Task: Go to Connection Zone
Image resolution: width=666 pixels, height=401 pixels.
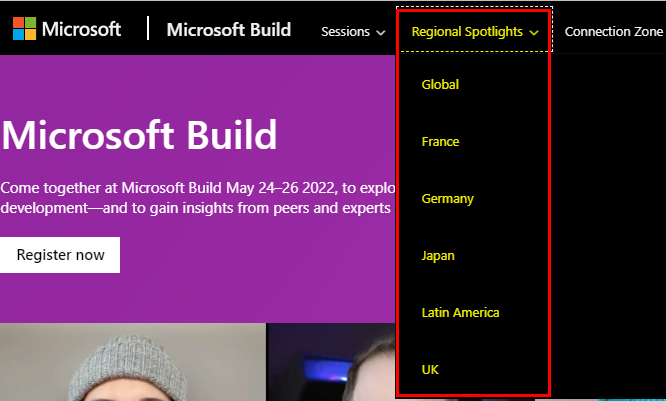Action: 613,32
